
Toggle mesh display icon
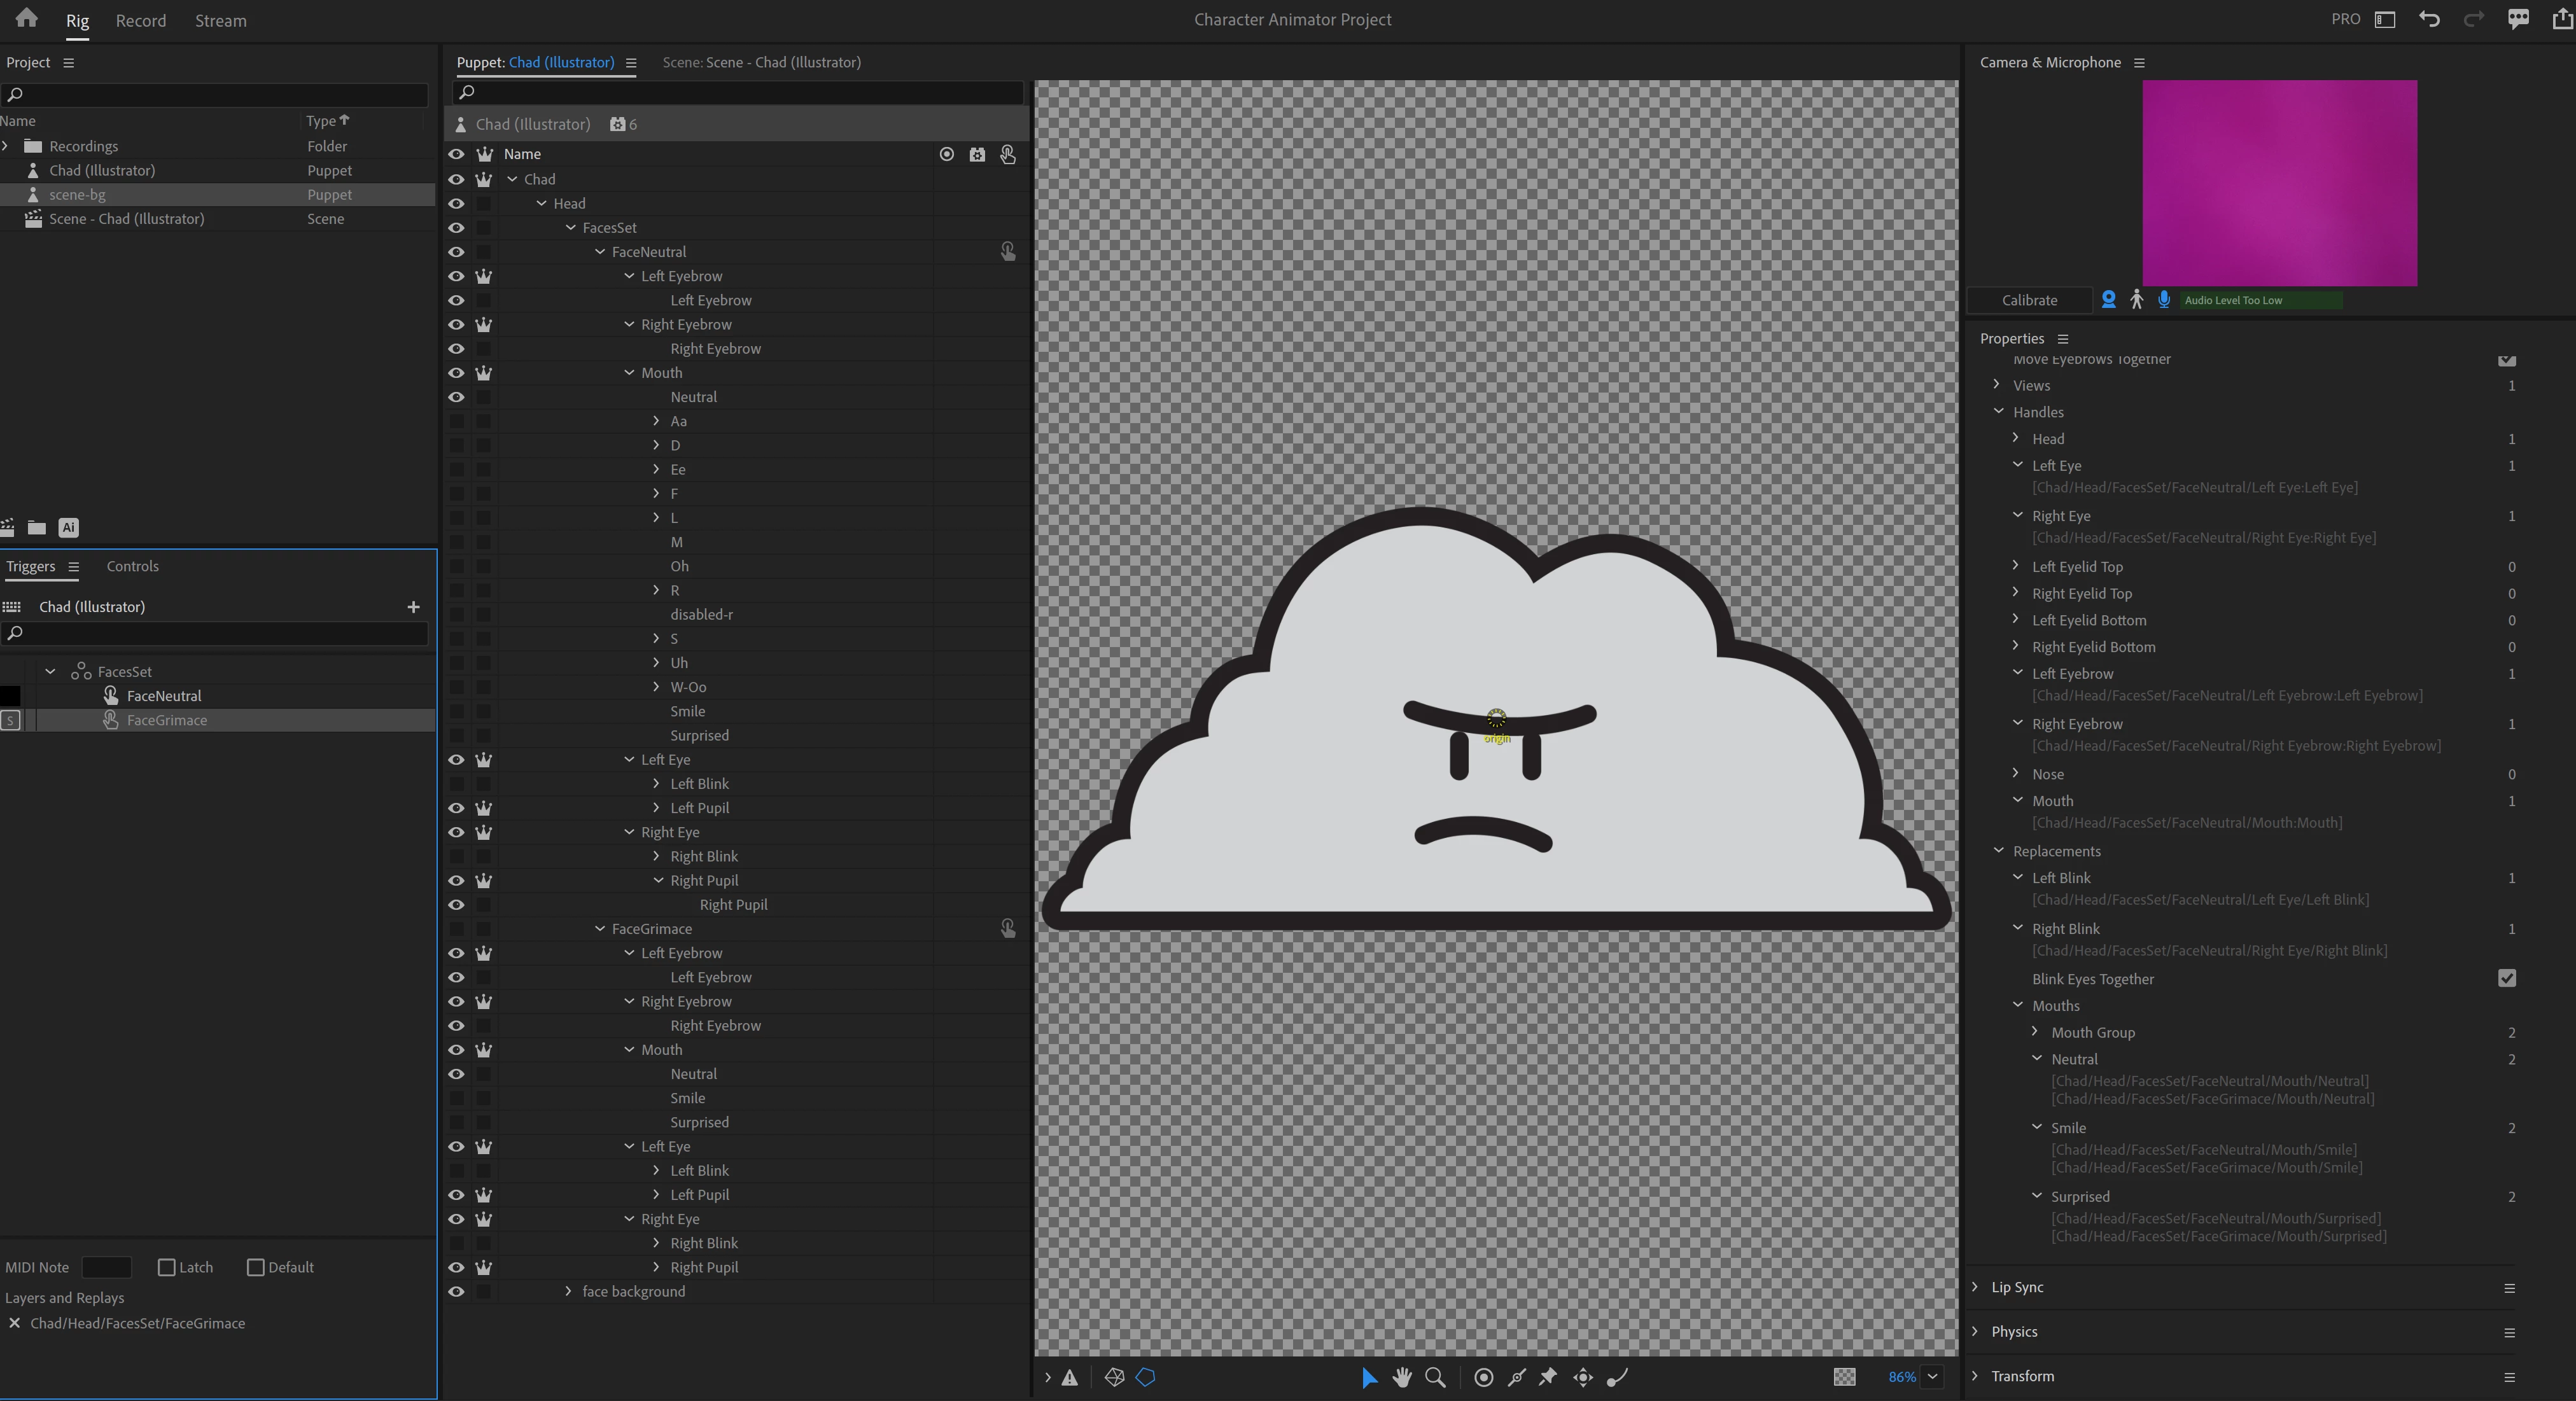point(1114,1377)
